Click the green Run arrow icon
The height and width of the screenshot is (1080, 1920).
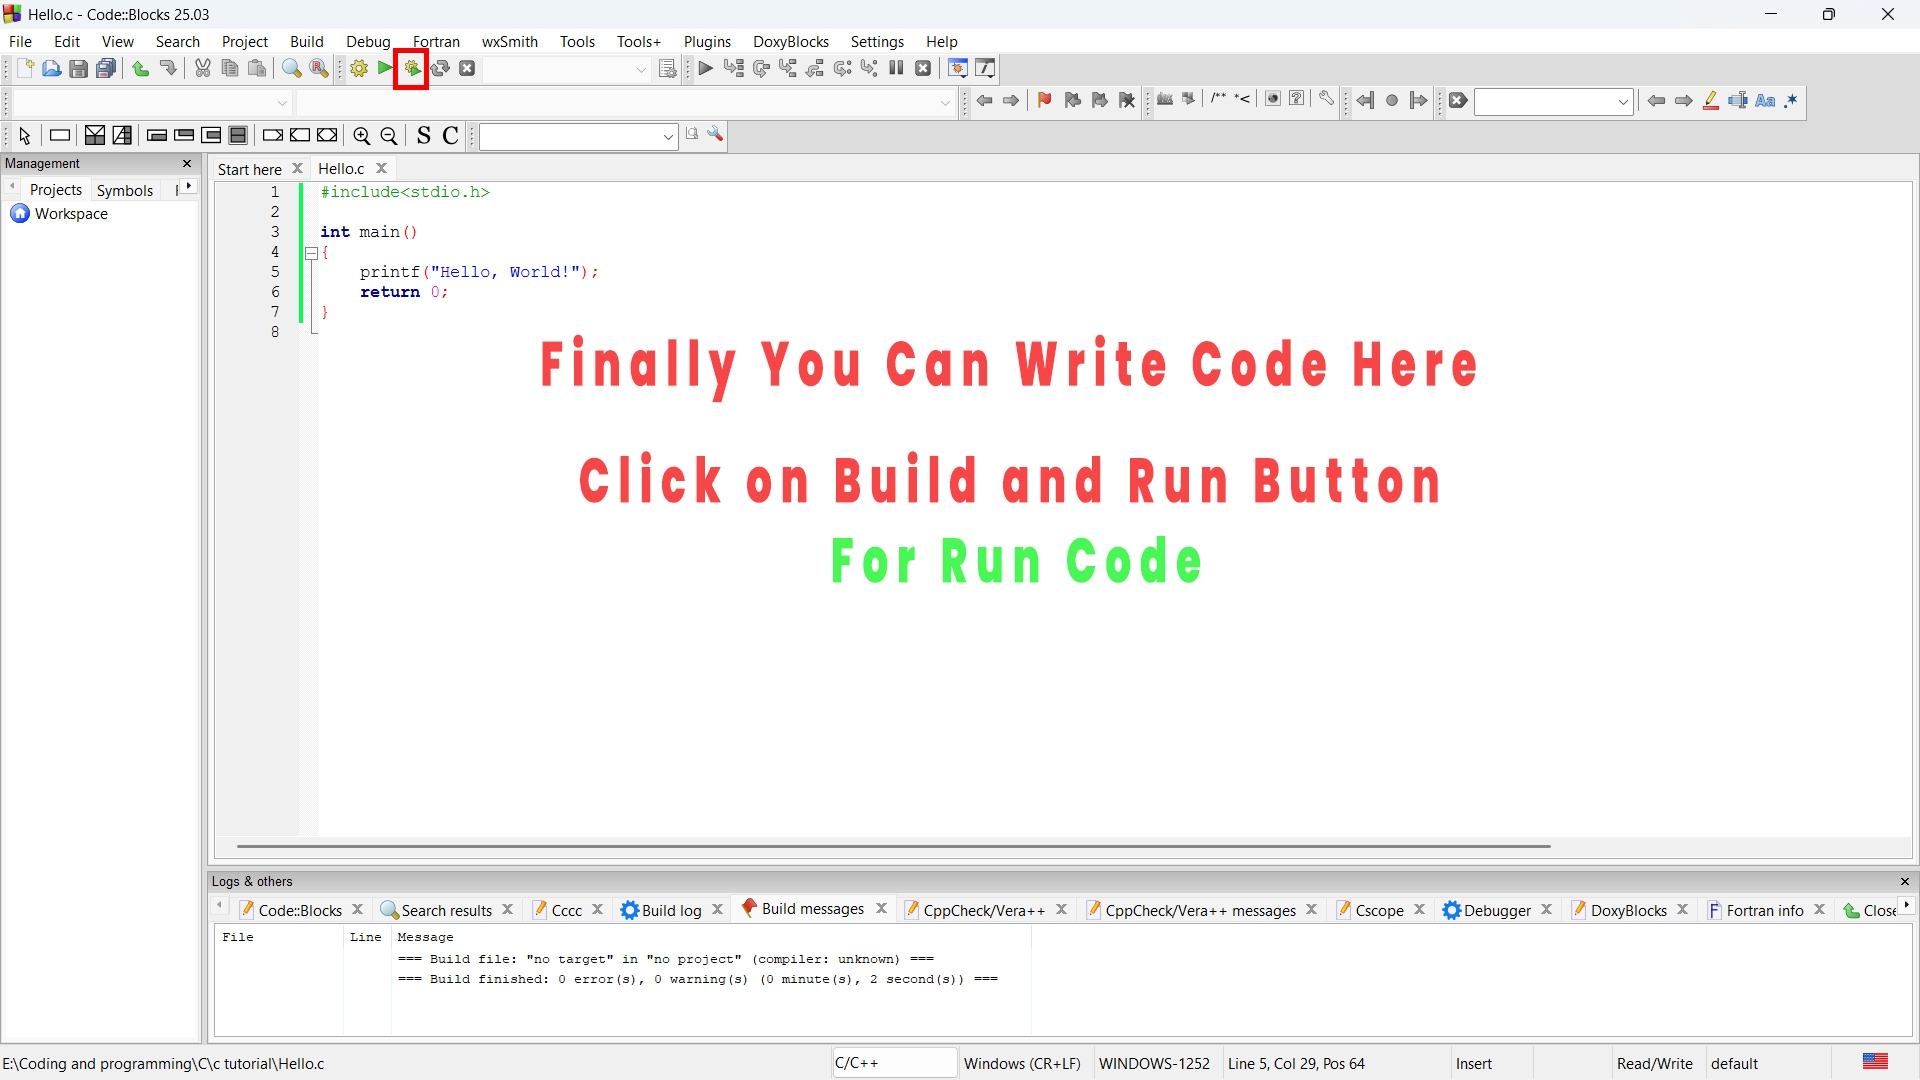coord(385,69)
